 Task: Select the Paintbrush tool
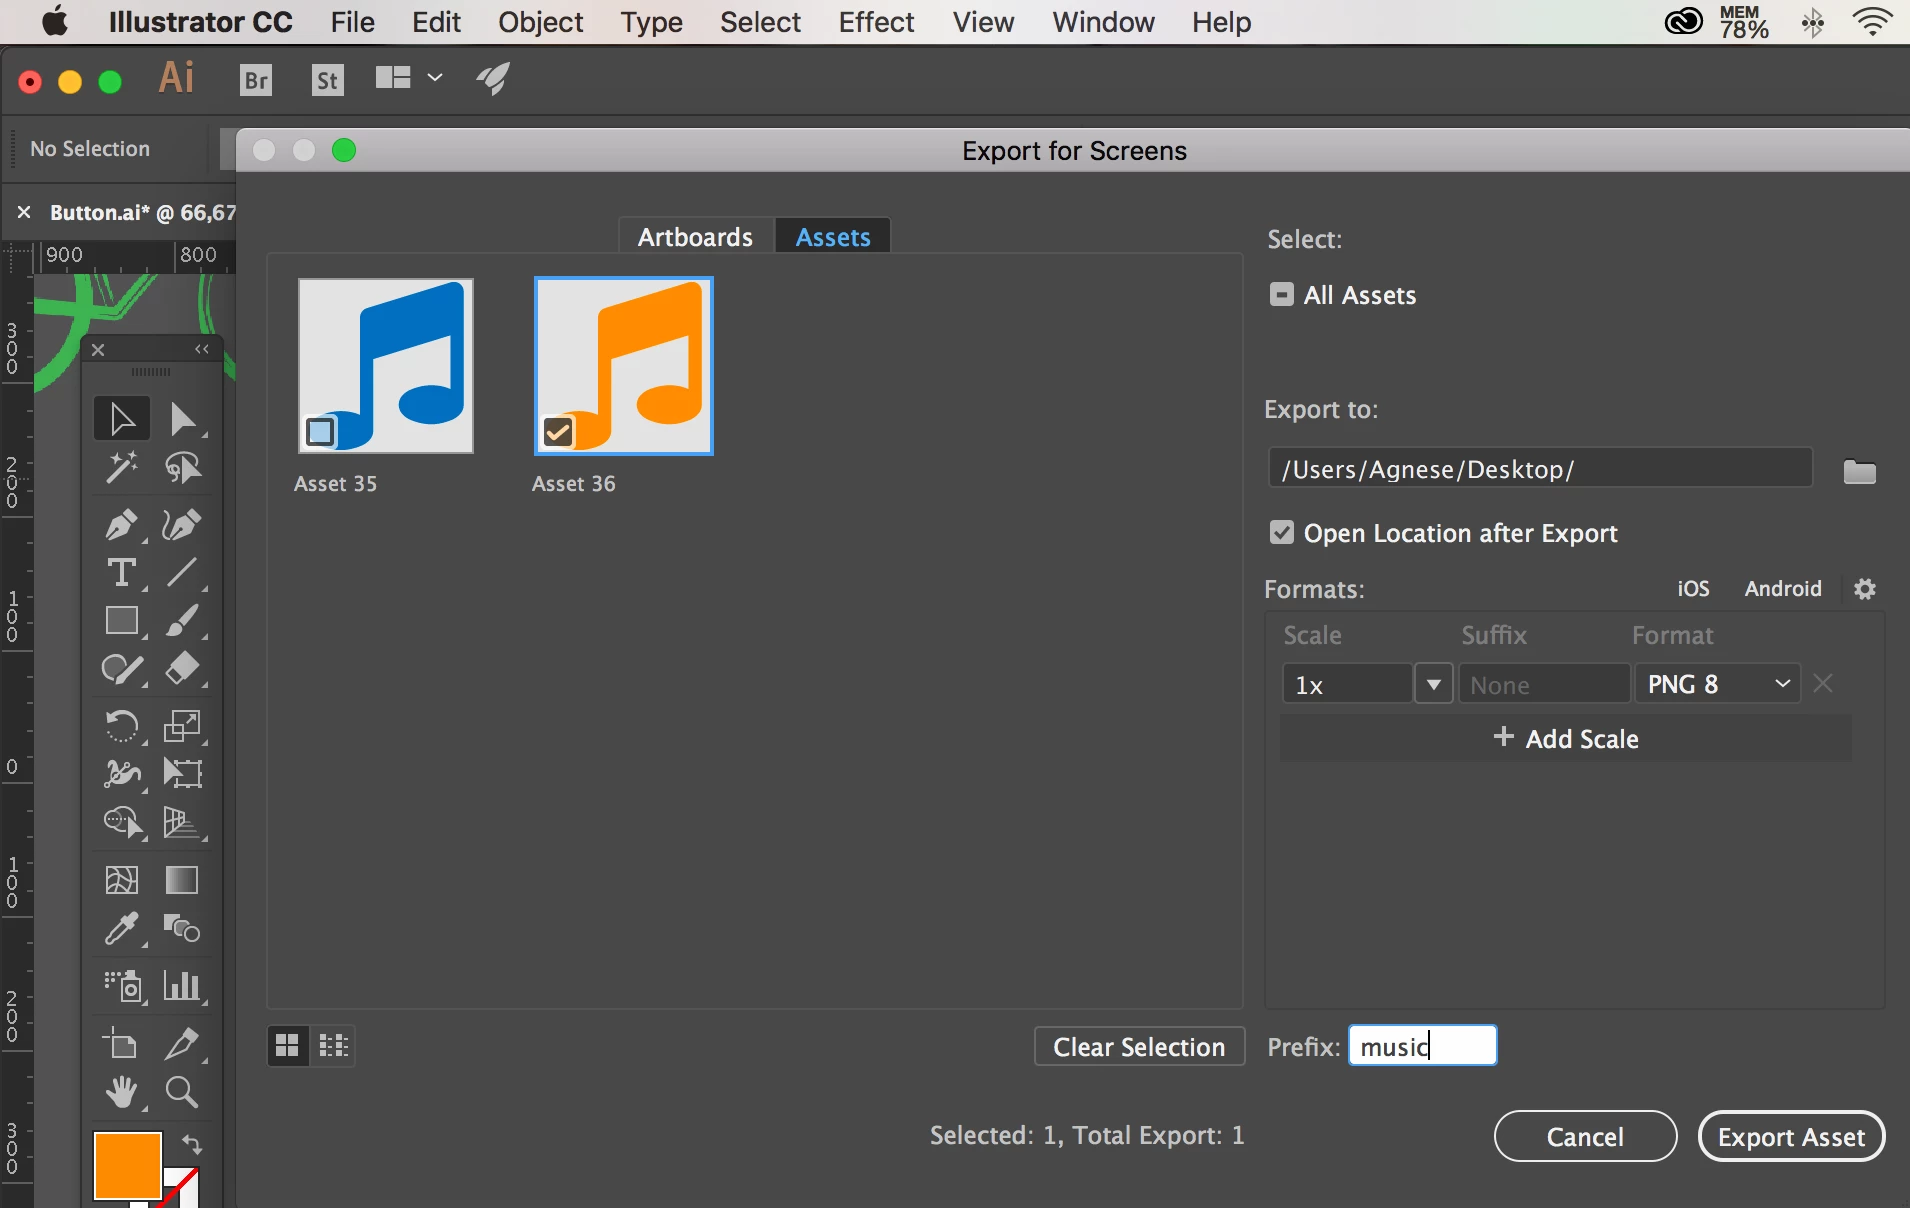click(x=183, y=621)
